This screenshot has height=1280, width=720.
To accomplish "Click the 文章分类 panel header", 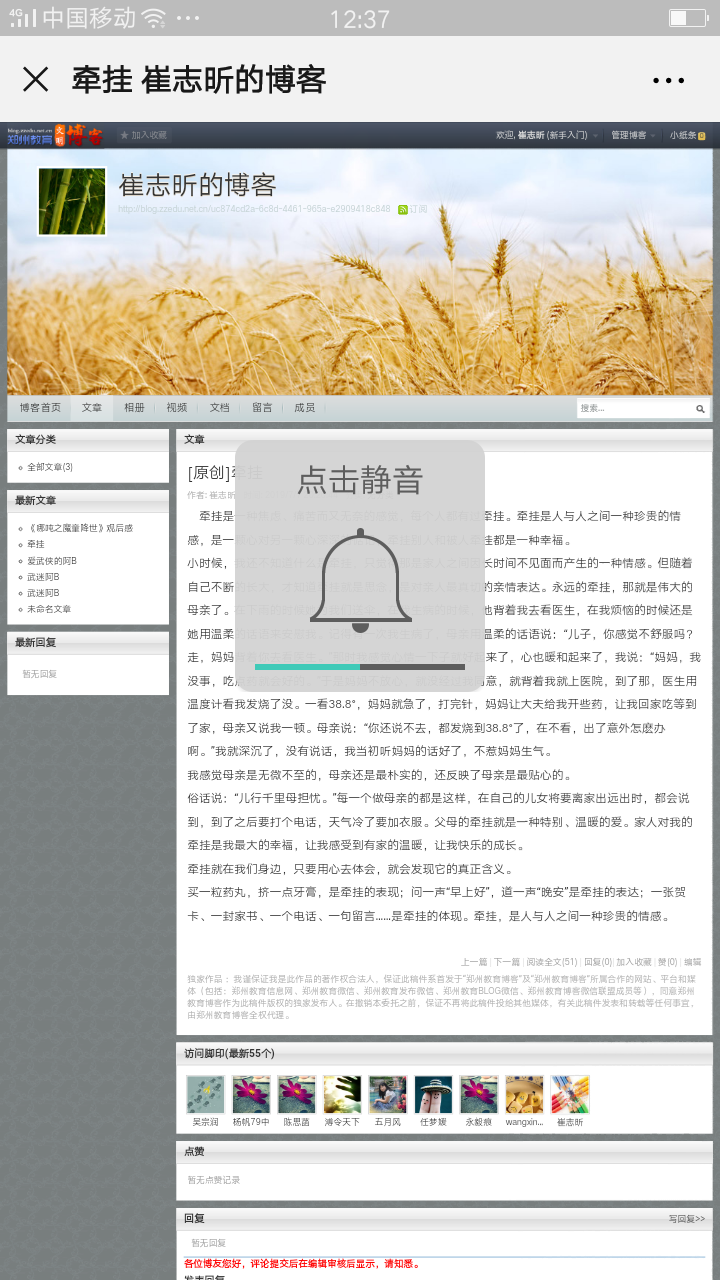I will [88, 440].
